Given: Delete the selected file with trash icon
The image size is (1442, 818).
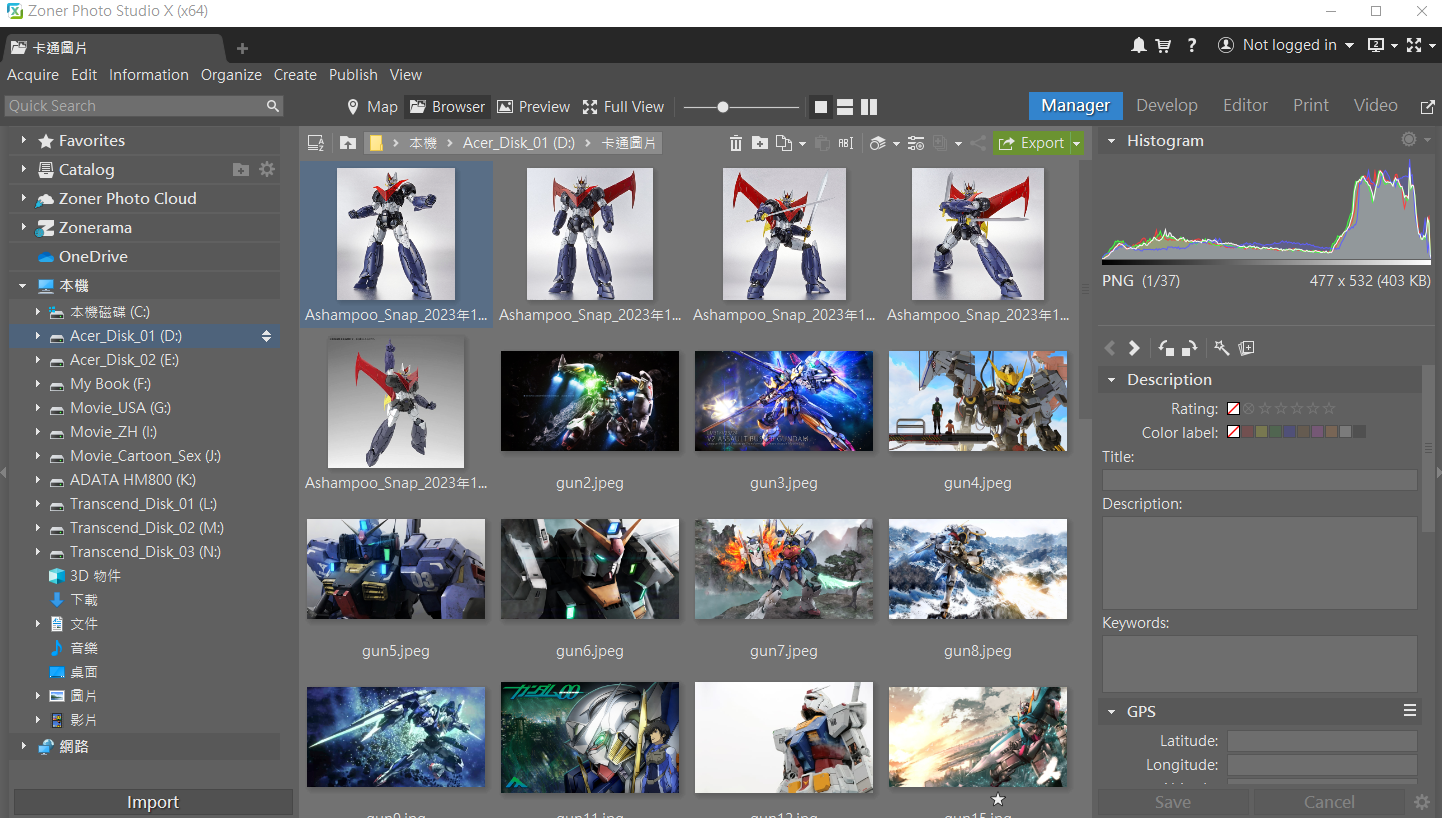Looking at the screenshot, I should [736, 143].
